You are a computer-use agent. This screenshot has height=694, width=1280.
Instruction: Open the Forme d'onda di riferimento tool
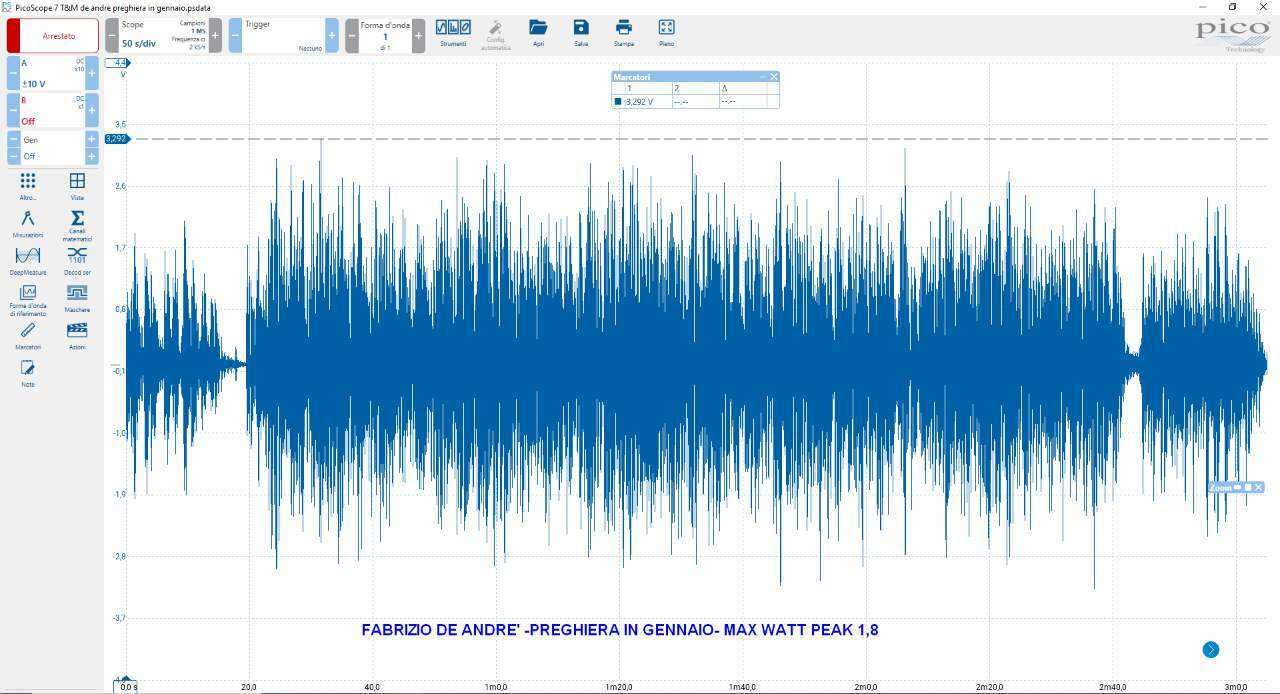click(x=28, y=300)
